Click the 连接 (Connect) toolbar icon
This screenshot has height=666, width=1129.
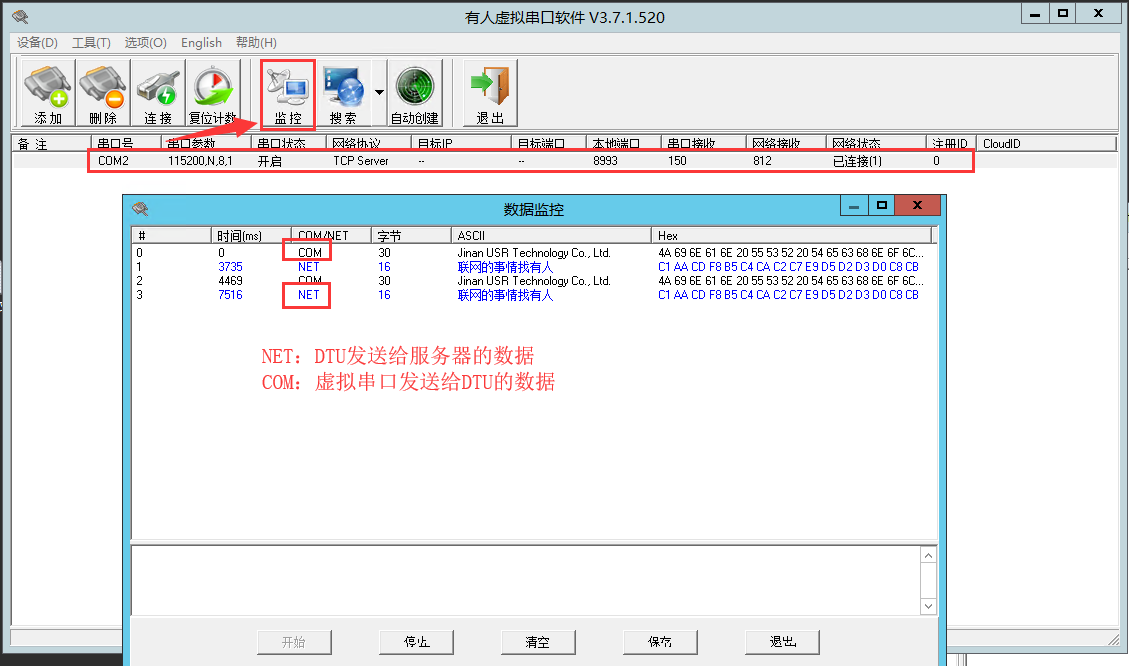click(158, 93)
